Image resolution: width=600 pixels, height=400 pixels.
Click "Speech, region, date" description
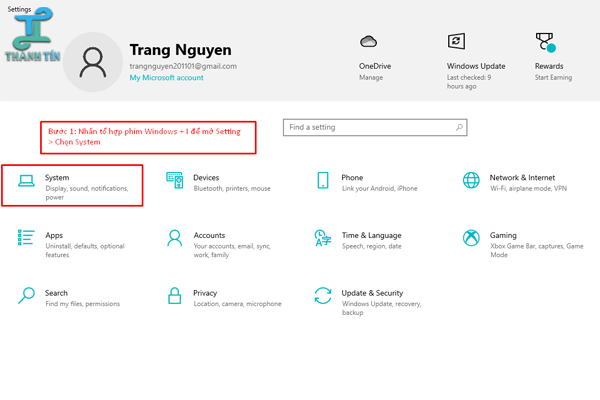click(372, 246)
